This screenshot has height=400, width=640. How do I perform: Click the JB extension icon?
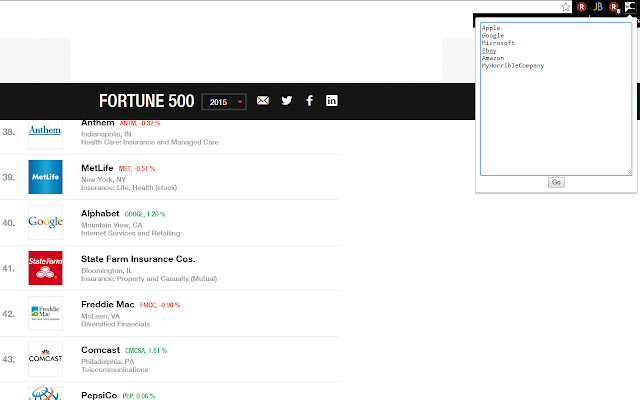pyautogui.click(x=598, y=7)
